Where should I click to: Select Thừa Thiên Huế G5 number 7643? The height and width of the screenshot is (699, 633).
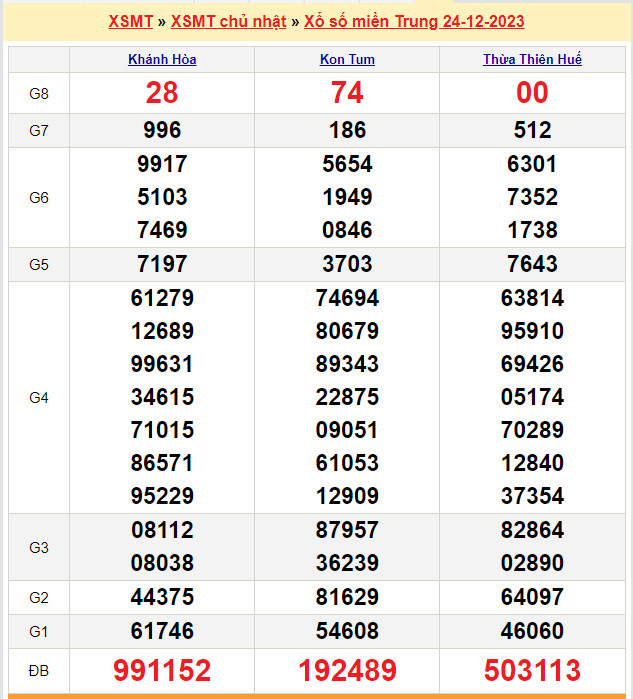(532, 264)
